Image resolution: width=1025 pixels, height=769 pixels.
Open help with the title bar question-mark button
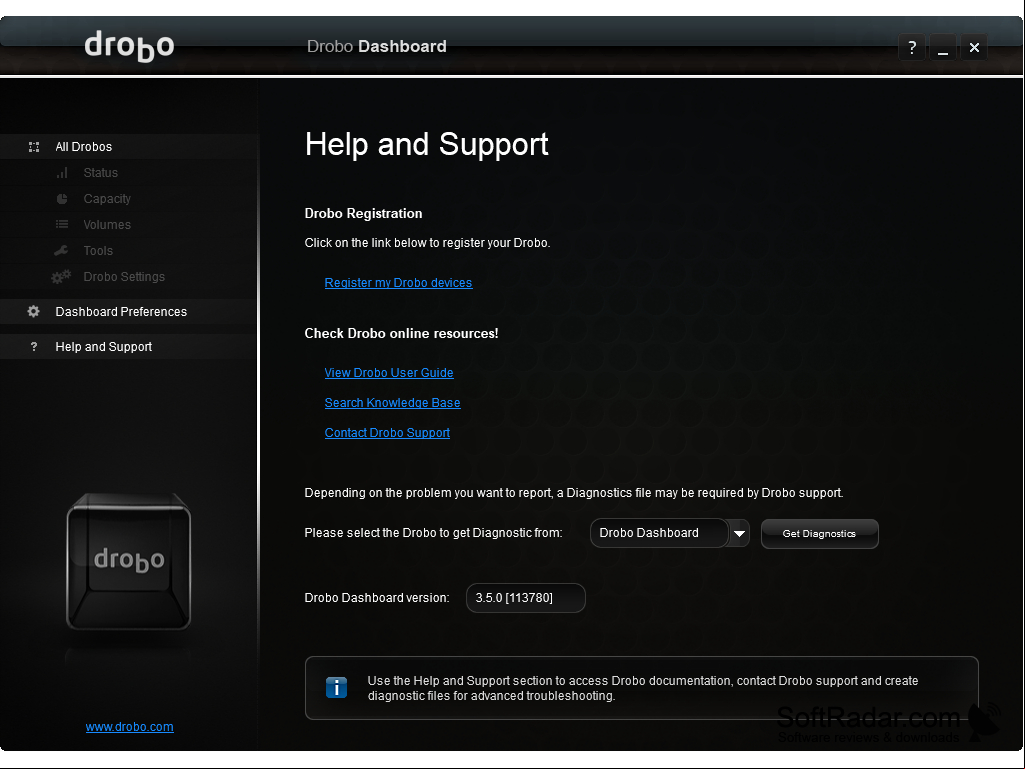coord(912,47)
